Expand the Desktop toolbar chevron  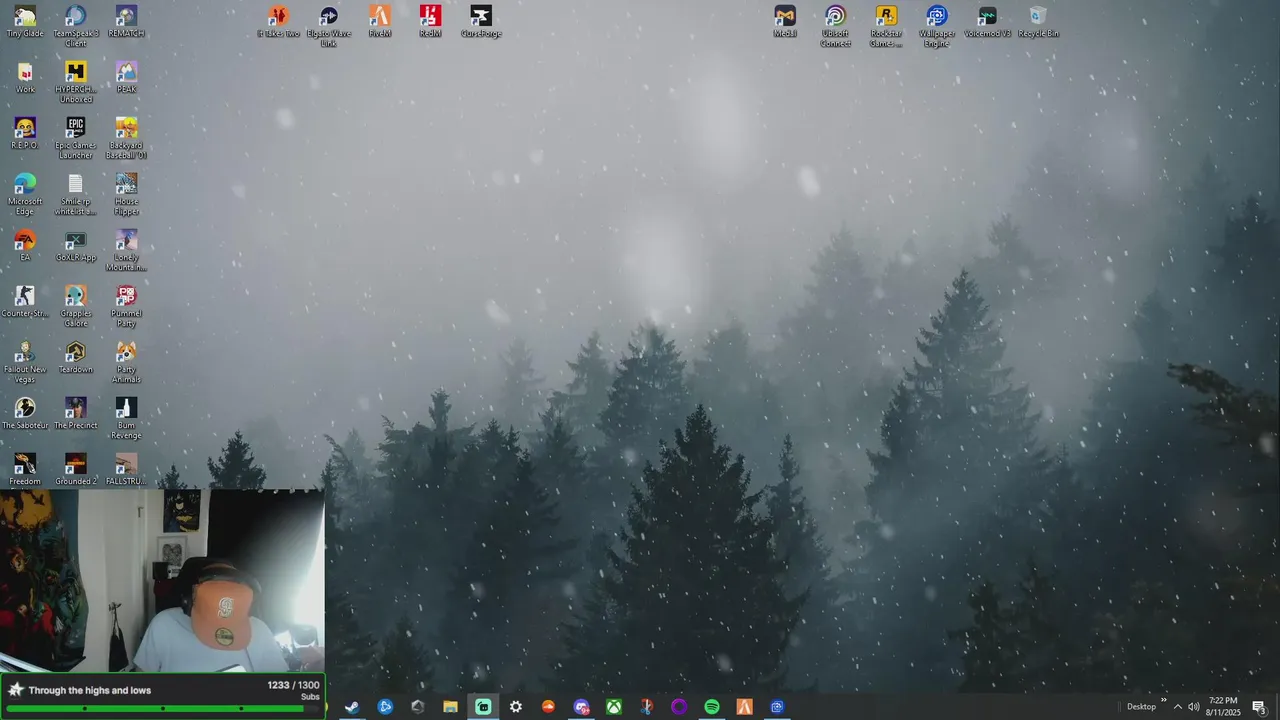[x=1164, y=701]
